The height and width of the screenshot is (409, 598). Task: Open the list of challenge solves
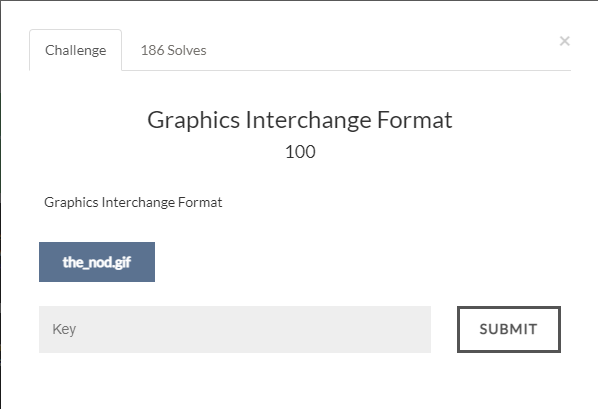click(x=174, y=50)
